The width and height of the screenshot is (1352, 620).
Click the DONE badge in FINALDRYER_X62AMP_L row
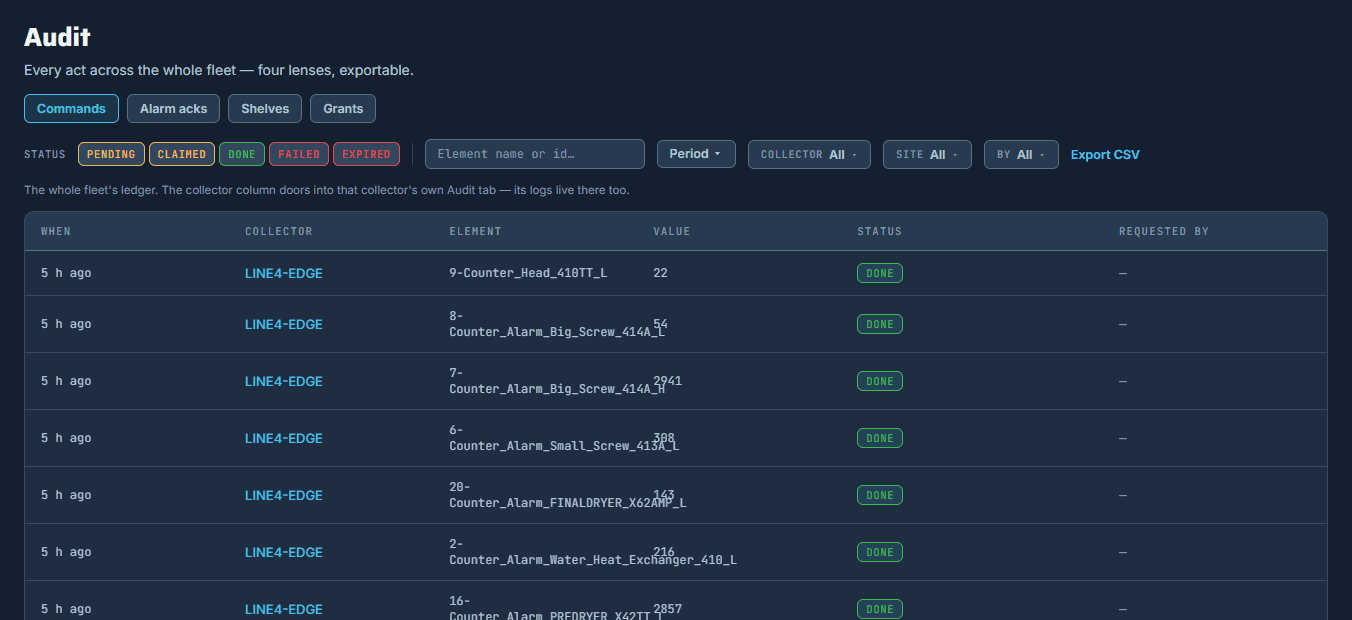(x=880, y=495)
